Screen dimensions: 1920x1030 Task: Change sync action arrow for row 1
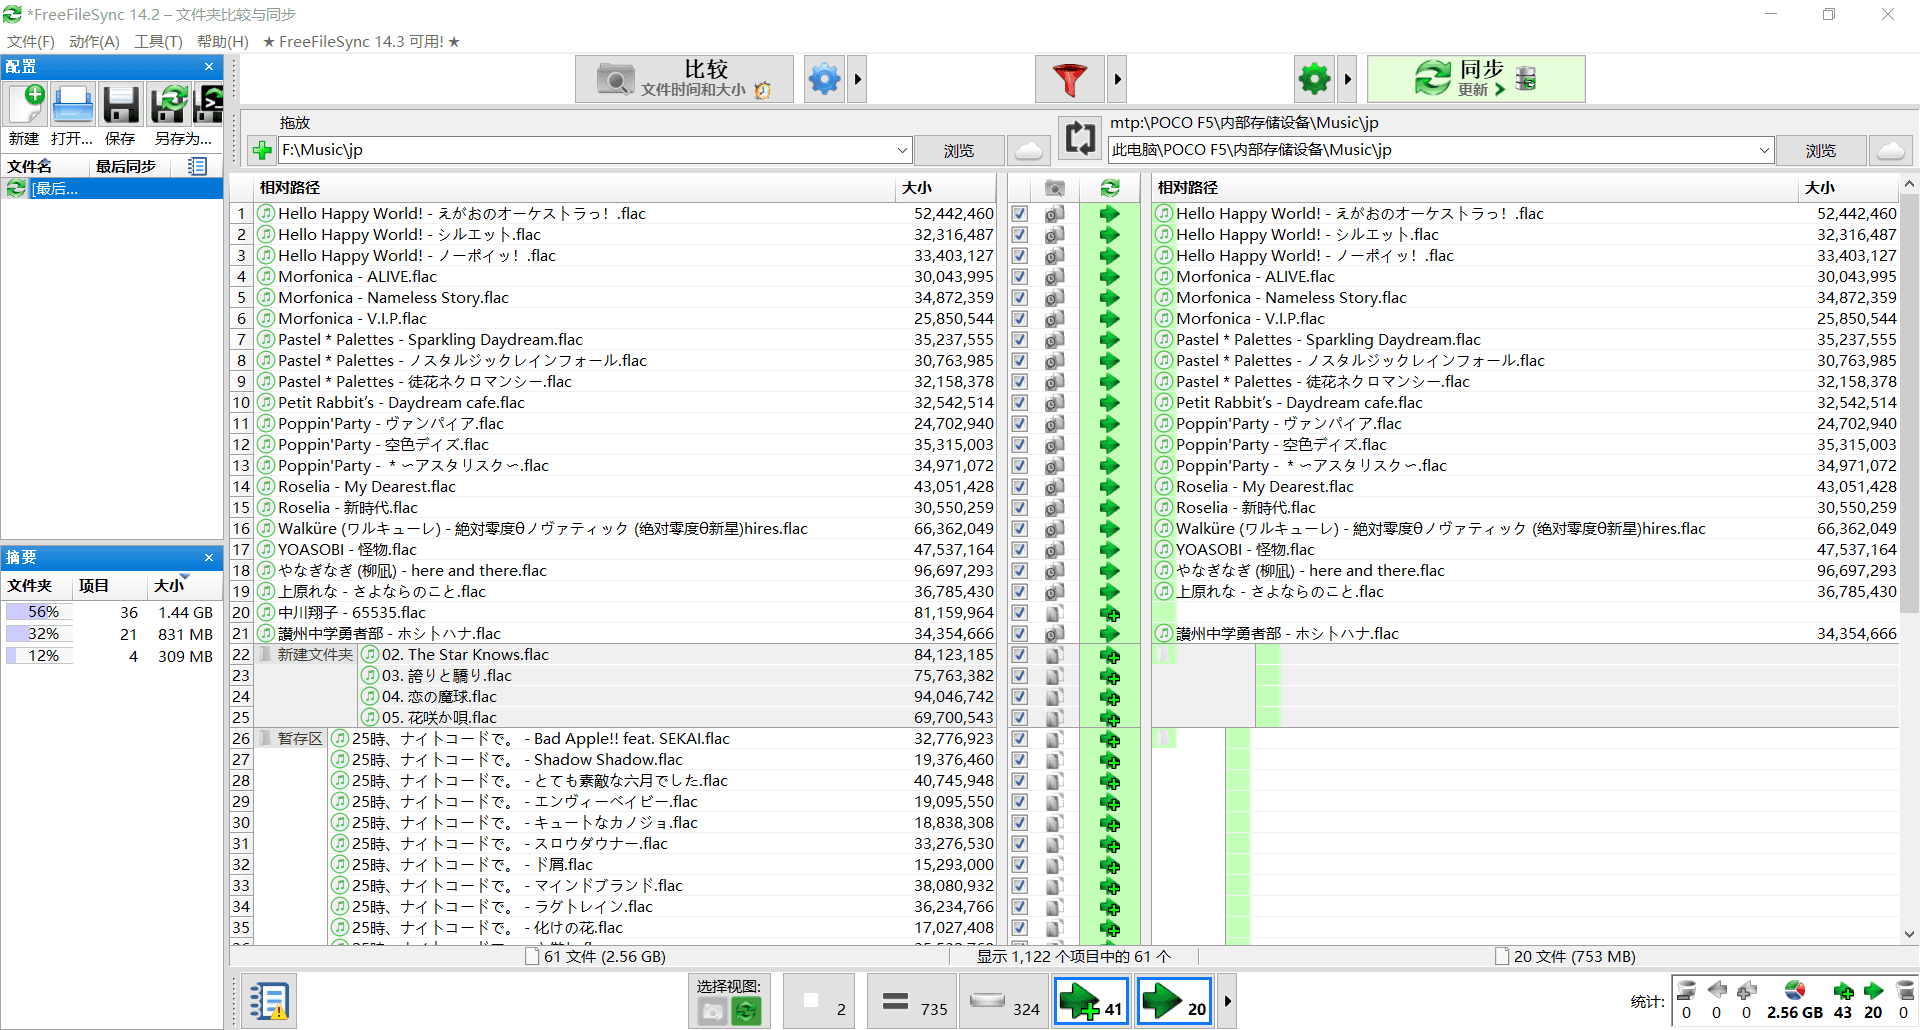(x=1110, y=214)
